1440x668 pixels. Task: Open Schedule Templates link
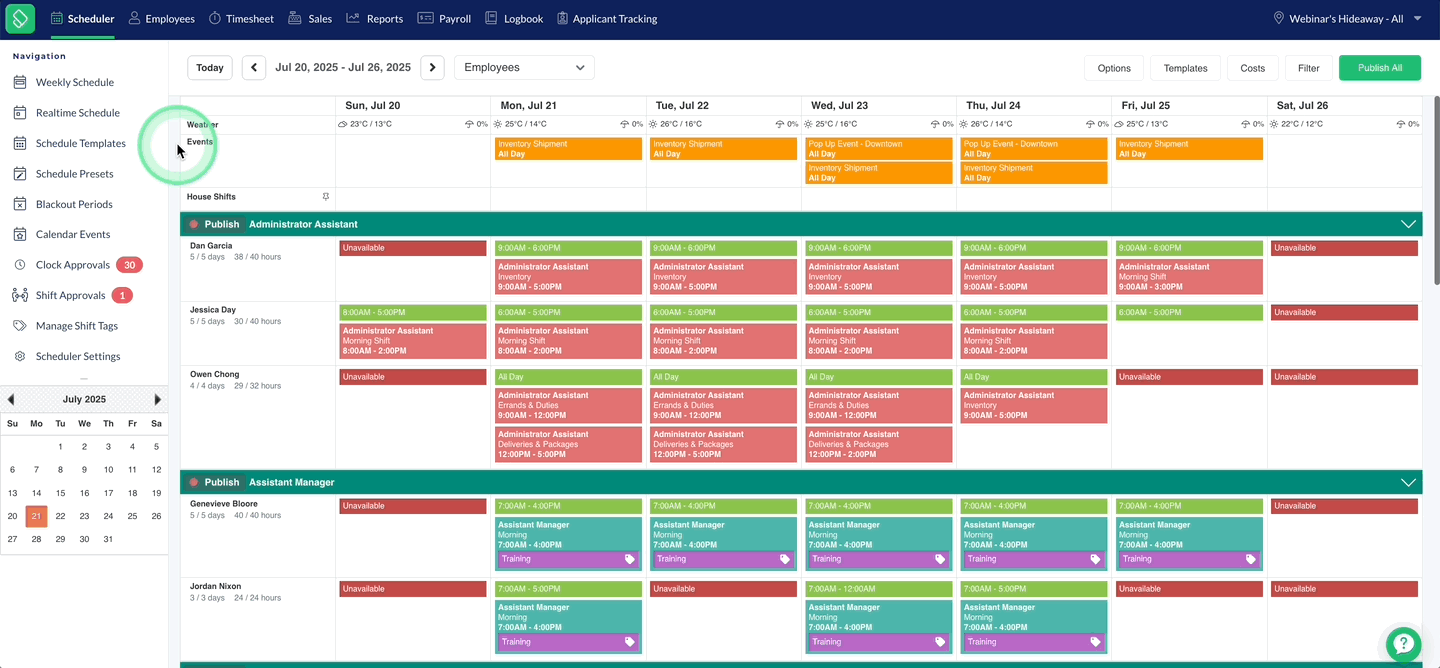[x=81, y=143]
